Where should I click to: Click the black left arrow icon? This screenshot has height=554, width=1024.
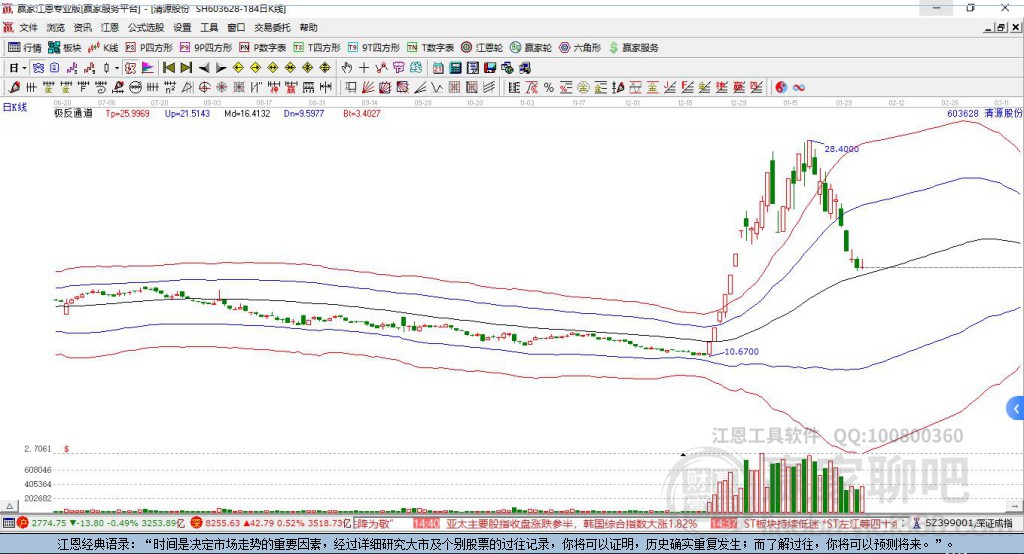pos(204,68)
